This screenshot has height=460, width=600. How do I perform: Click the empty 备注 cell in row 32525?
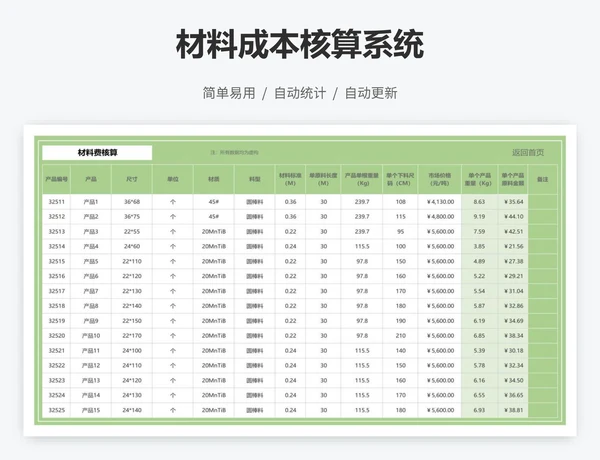[543, 410]
